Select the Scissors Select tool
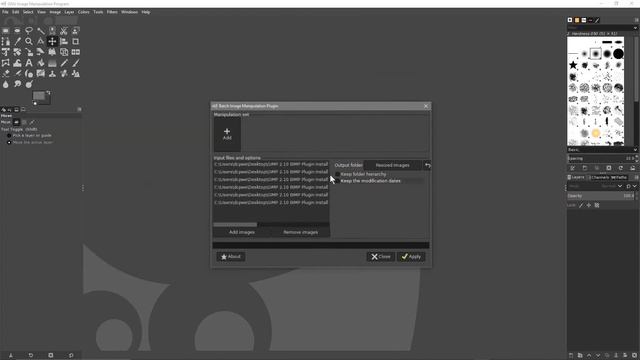This screenshot has width=640, height=360. point(64,31)
